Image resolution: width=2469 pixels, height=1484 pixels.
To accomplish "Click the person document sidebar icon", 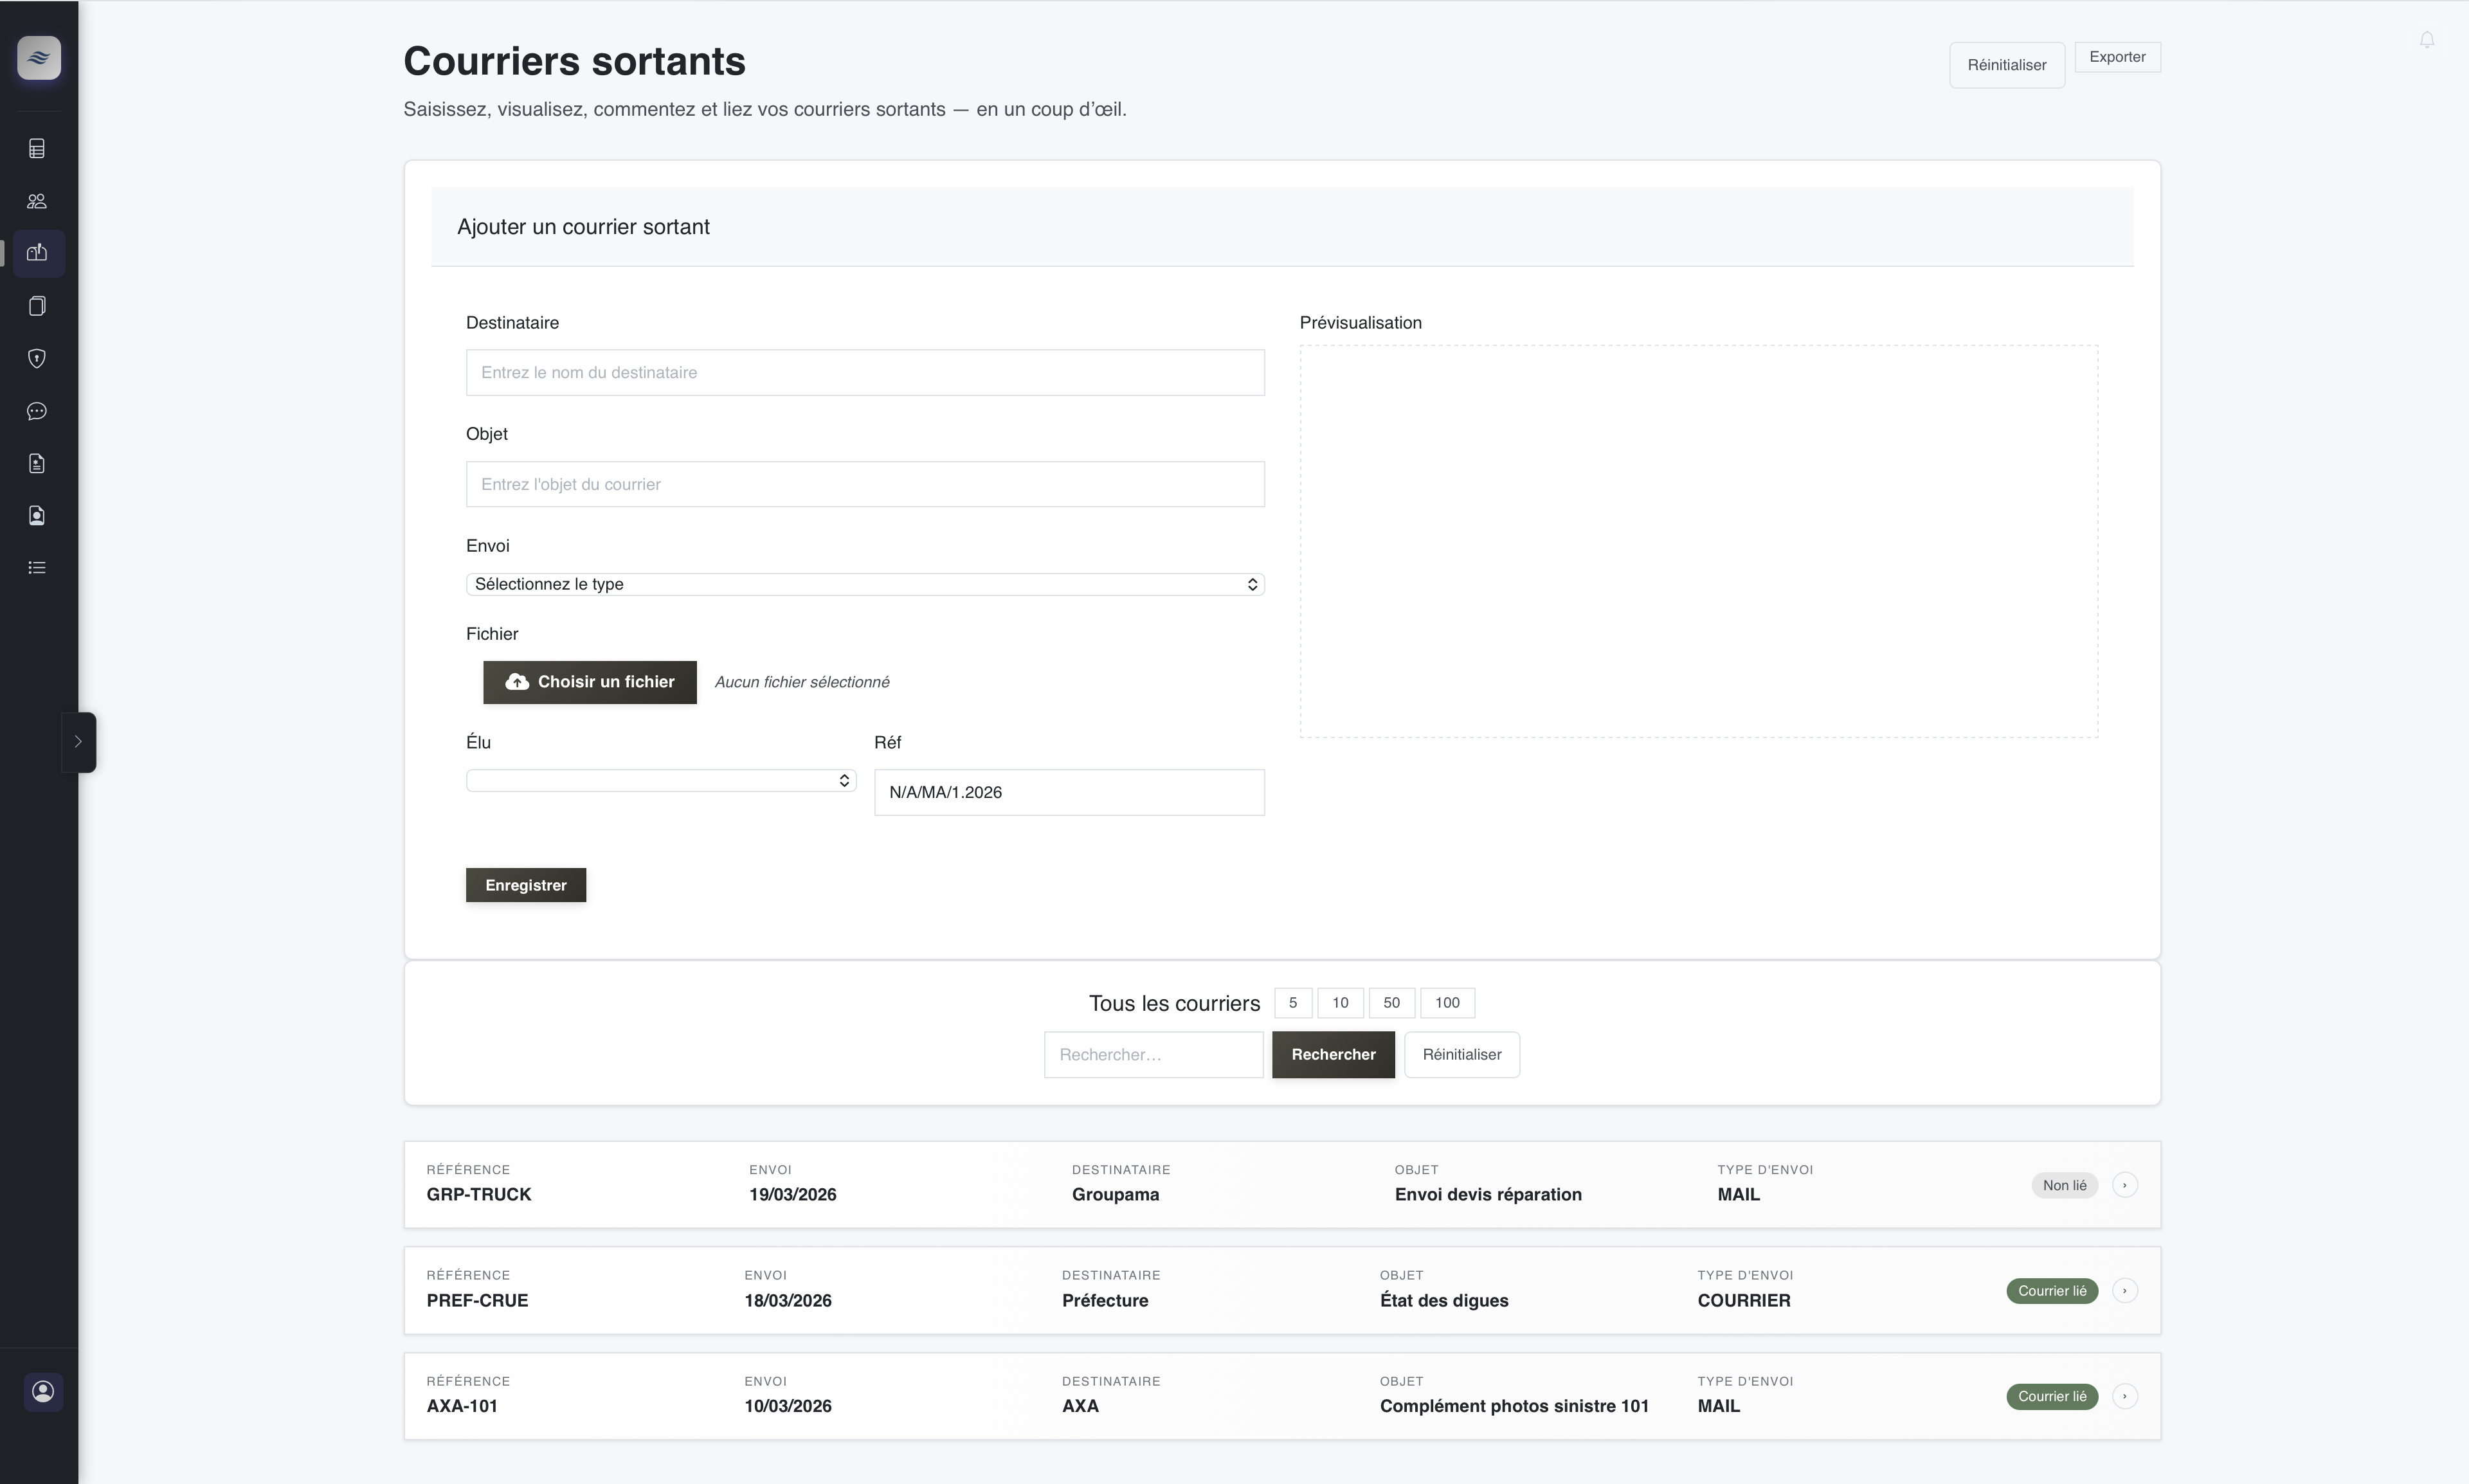I will point(37,516).
